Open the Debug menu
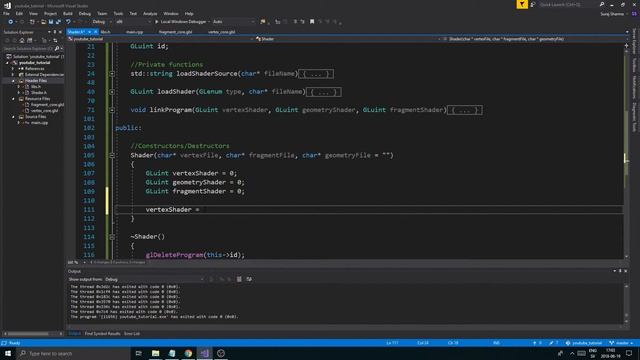This screenshot has width=640, height=360. point(85,13)
